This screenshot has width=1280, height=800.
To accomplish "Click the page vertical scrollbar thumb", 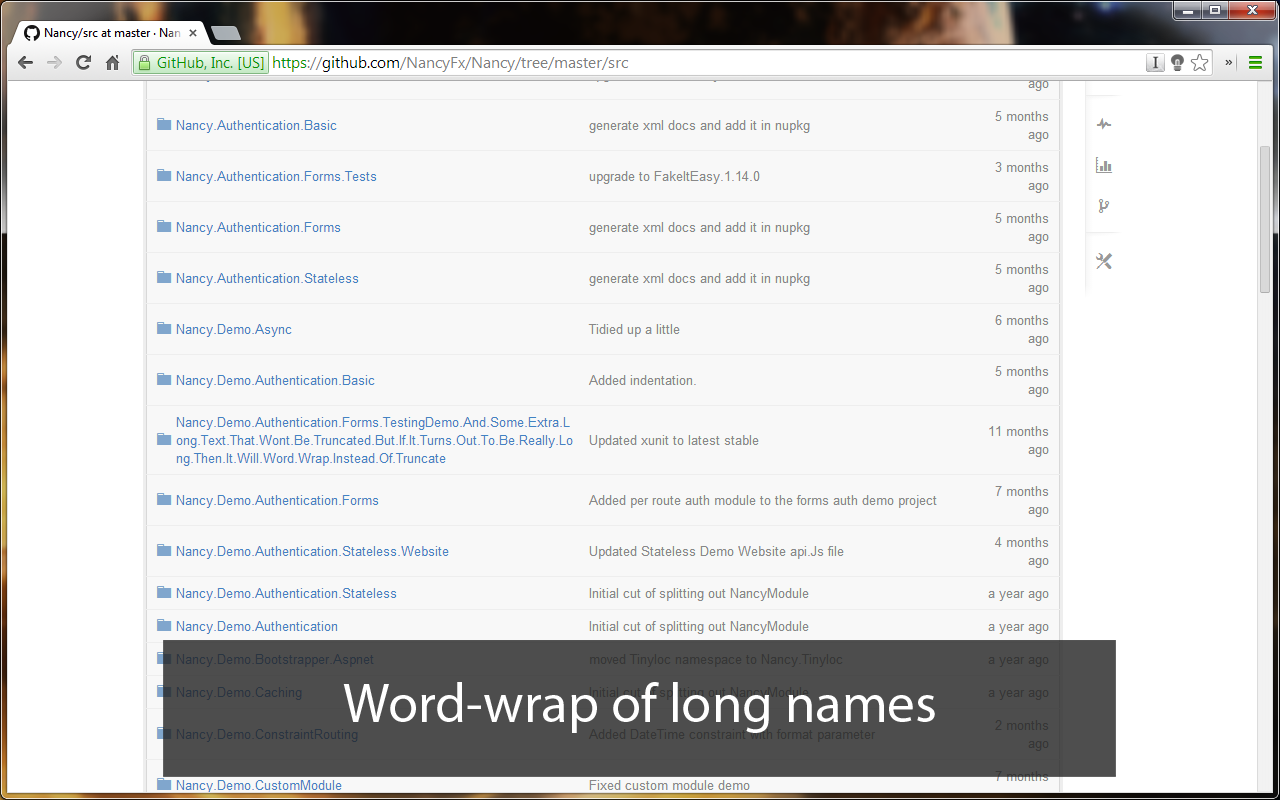I will (x=1265, y=218).
